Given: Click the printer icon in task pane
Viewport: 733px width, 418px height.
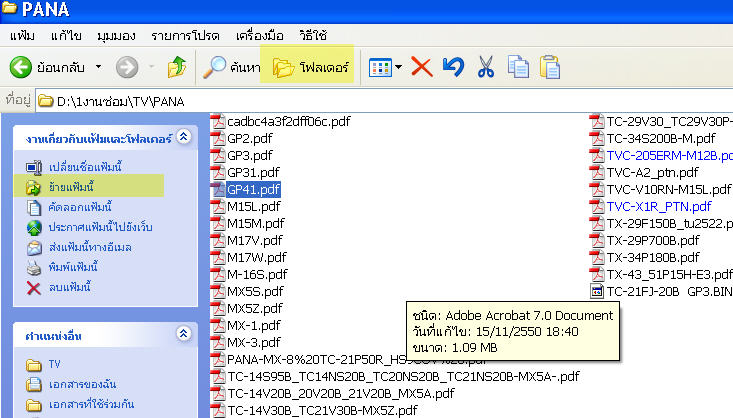Looking at the screenshot, I should [34, 267].
